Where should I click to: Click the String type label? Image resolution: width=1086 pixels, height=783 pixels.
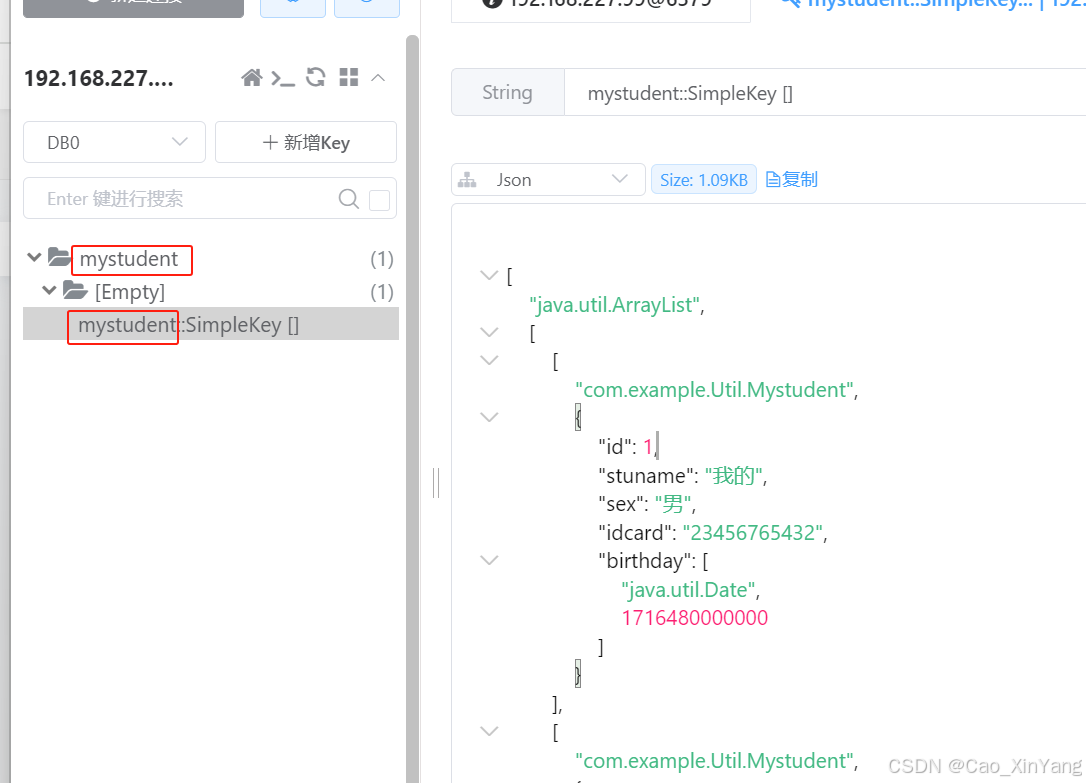[507, 93]
